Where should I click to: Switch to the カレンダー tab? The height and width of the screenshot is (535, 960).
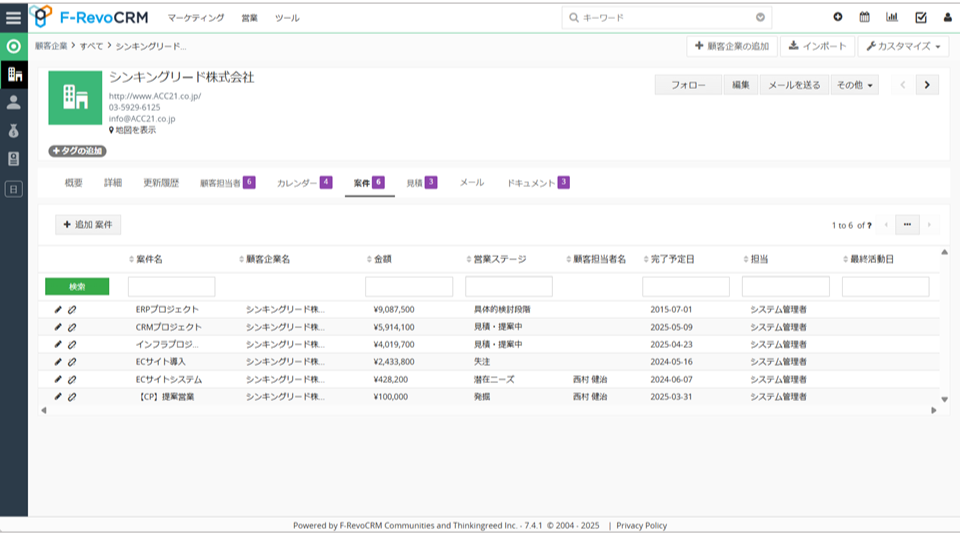pyautogui.click(x=304, y=183)
